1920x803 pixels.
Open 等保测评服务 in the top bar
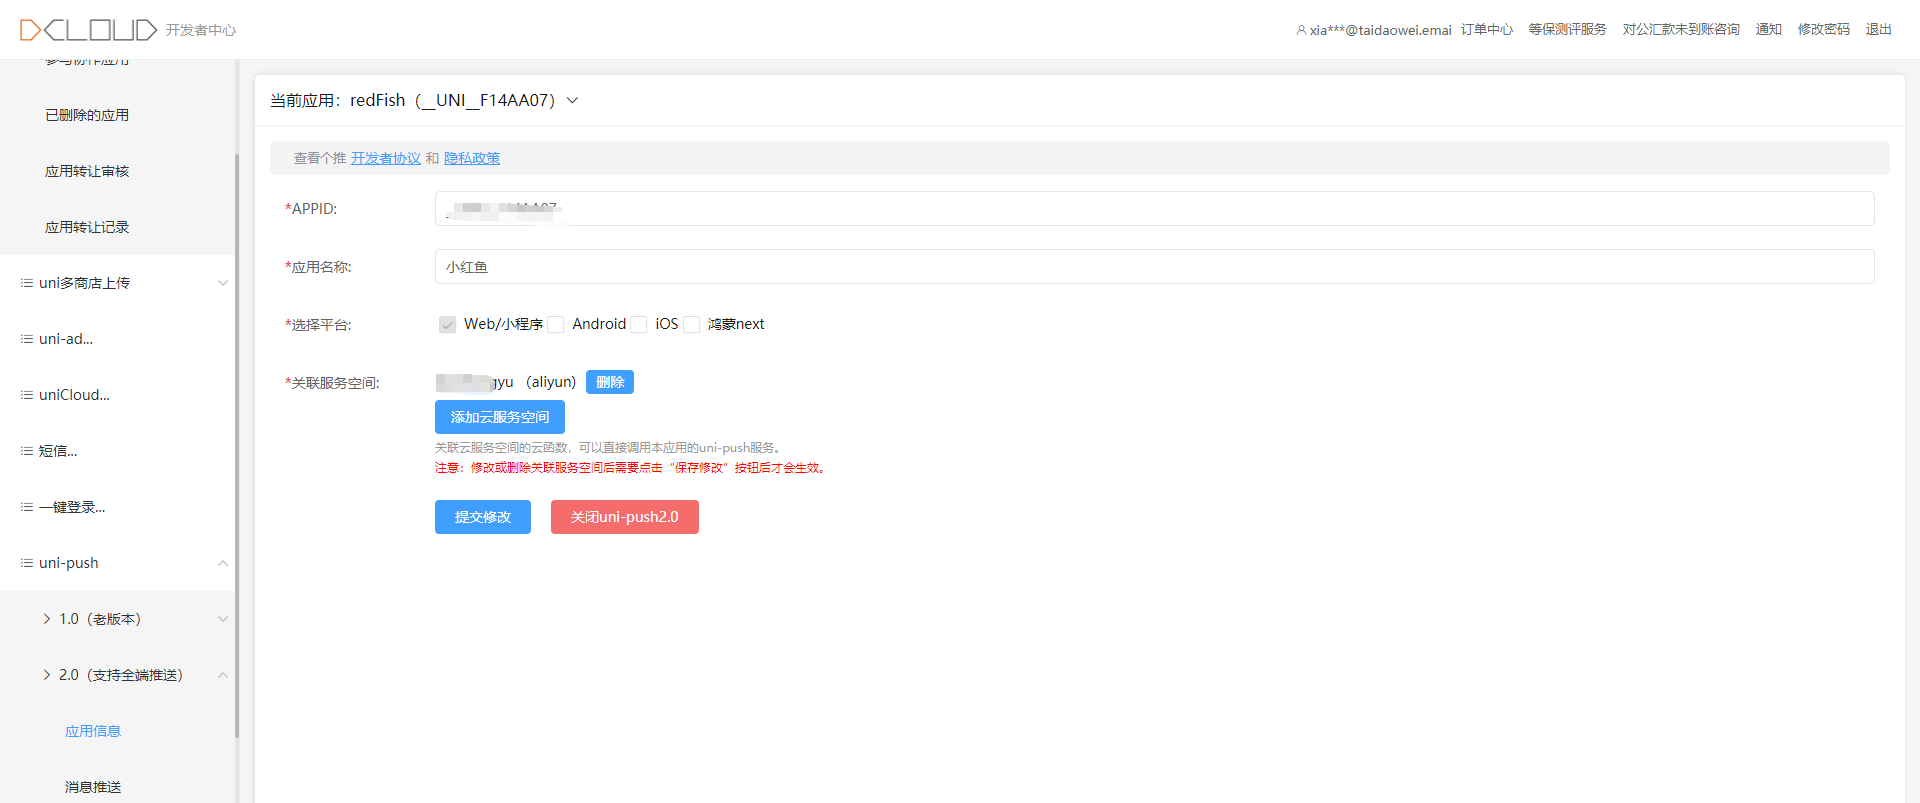click(1568, 30)
